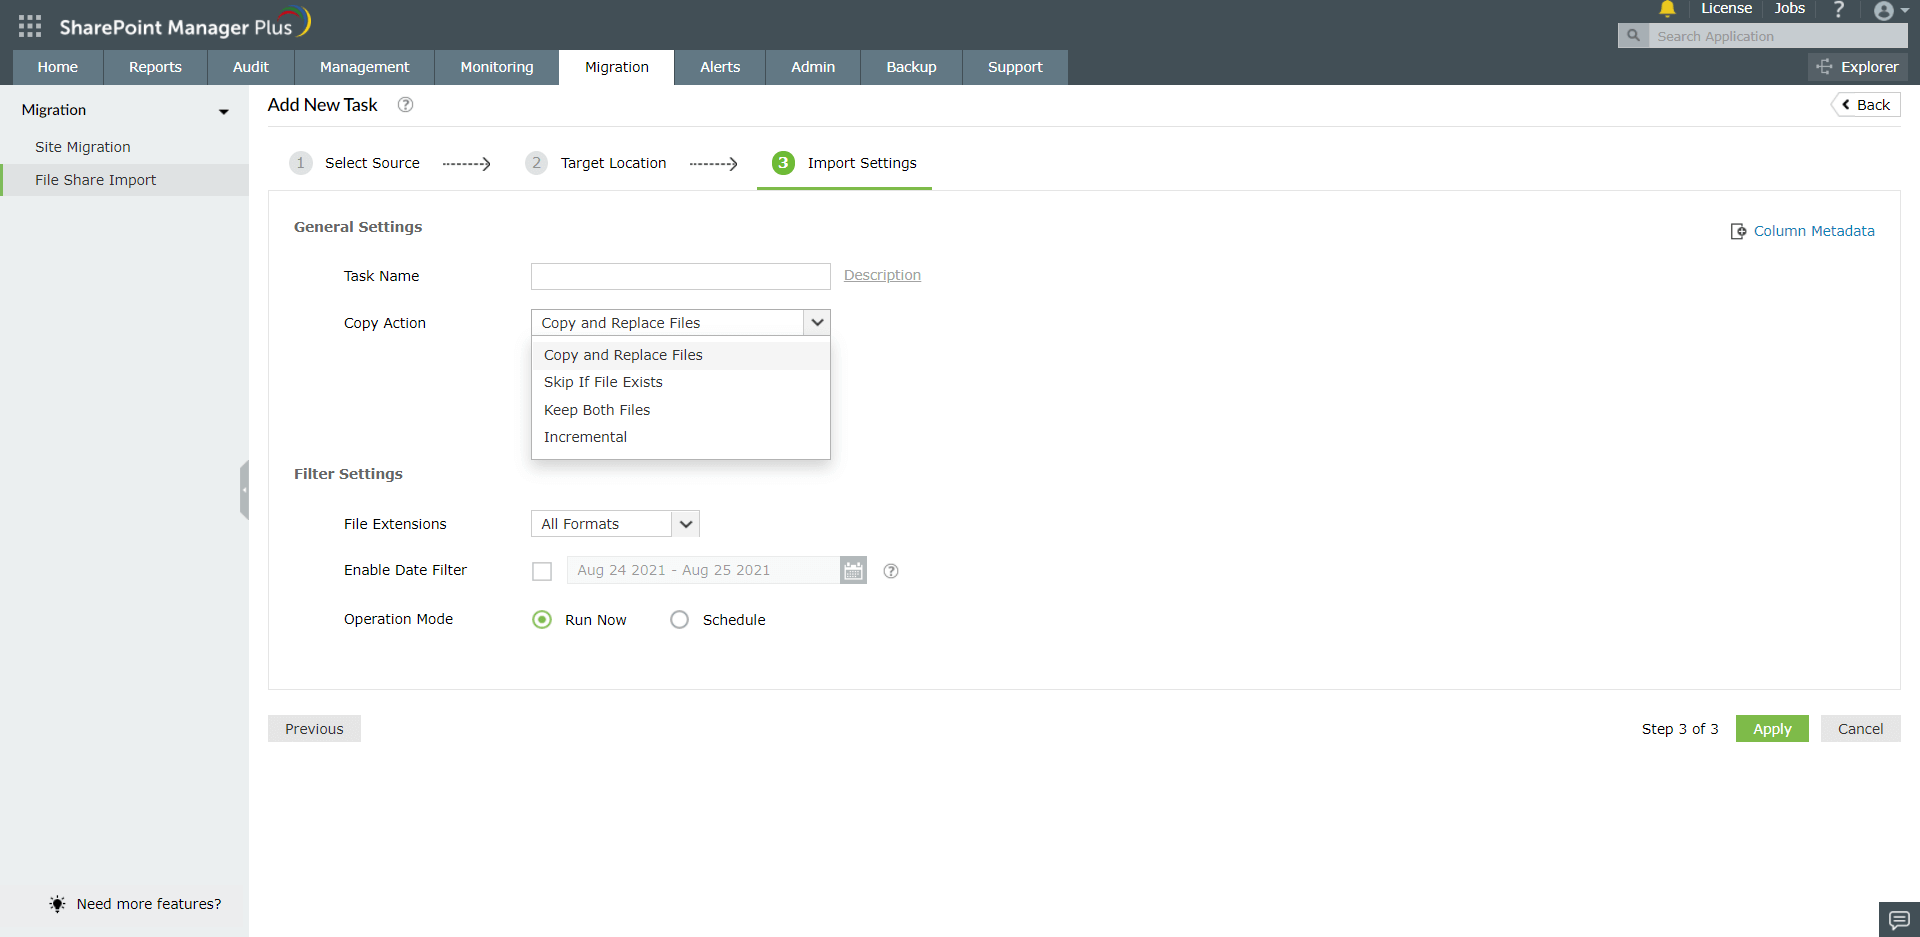Choose Copy and Replace Files option

pos(680,355)
